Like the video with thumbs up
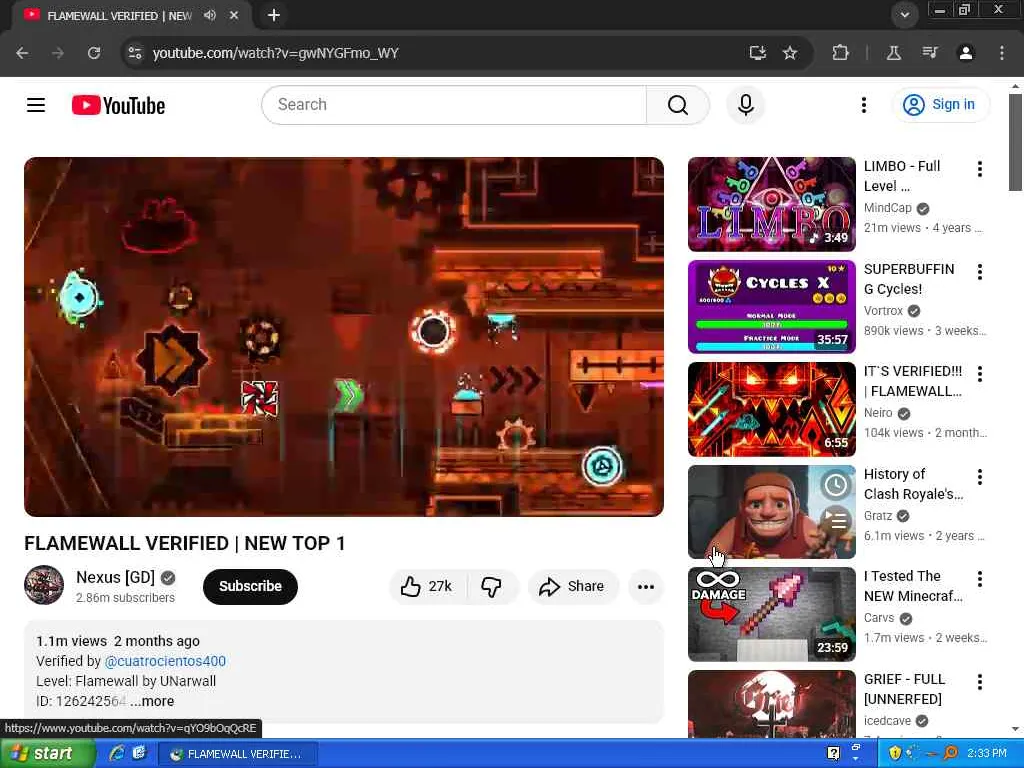The image size is (1024, 768). coord(426,586)
